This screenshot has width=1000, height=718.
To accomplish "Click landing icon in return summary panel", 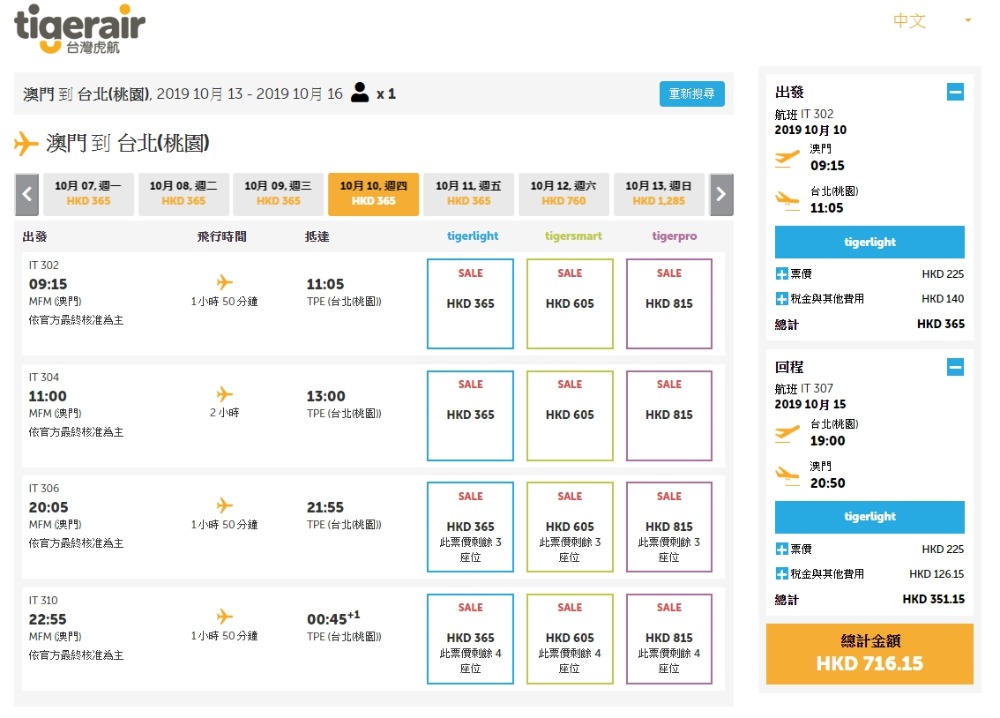I will click(788, 475).
